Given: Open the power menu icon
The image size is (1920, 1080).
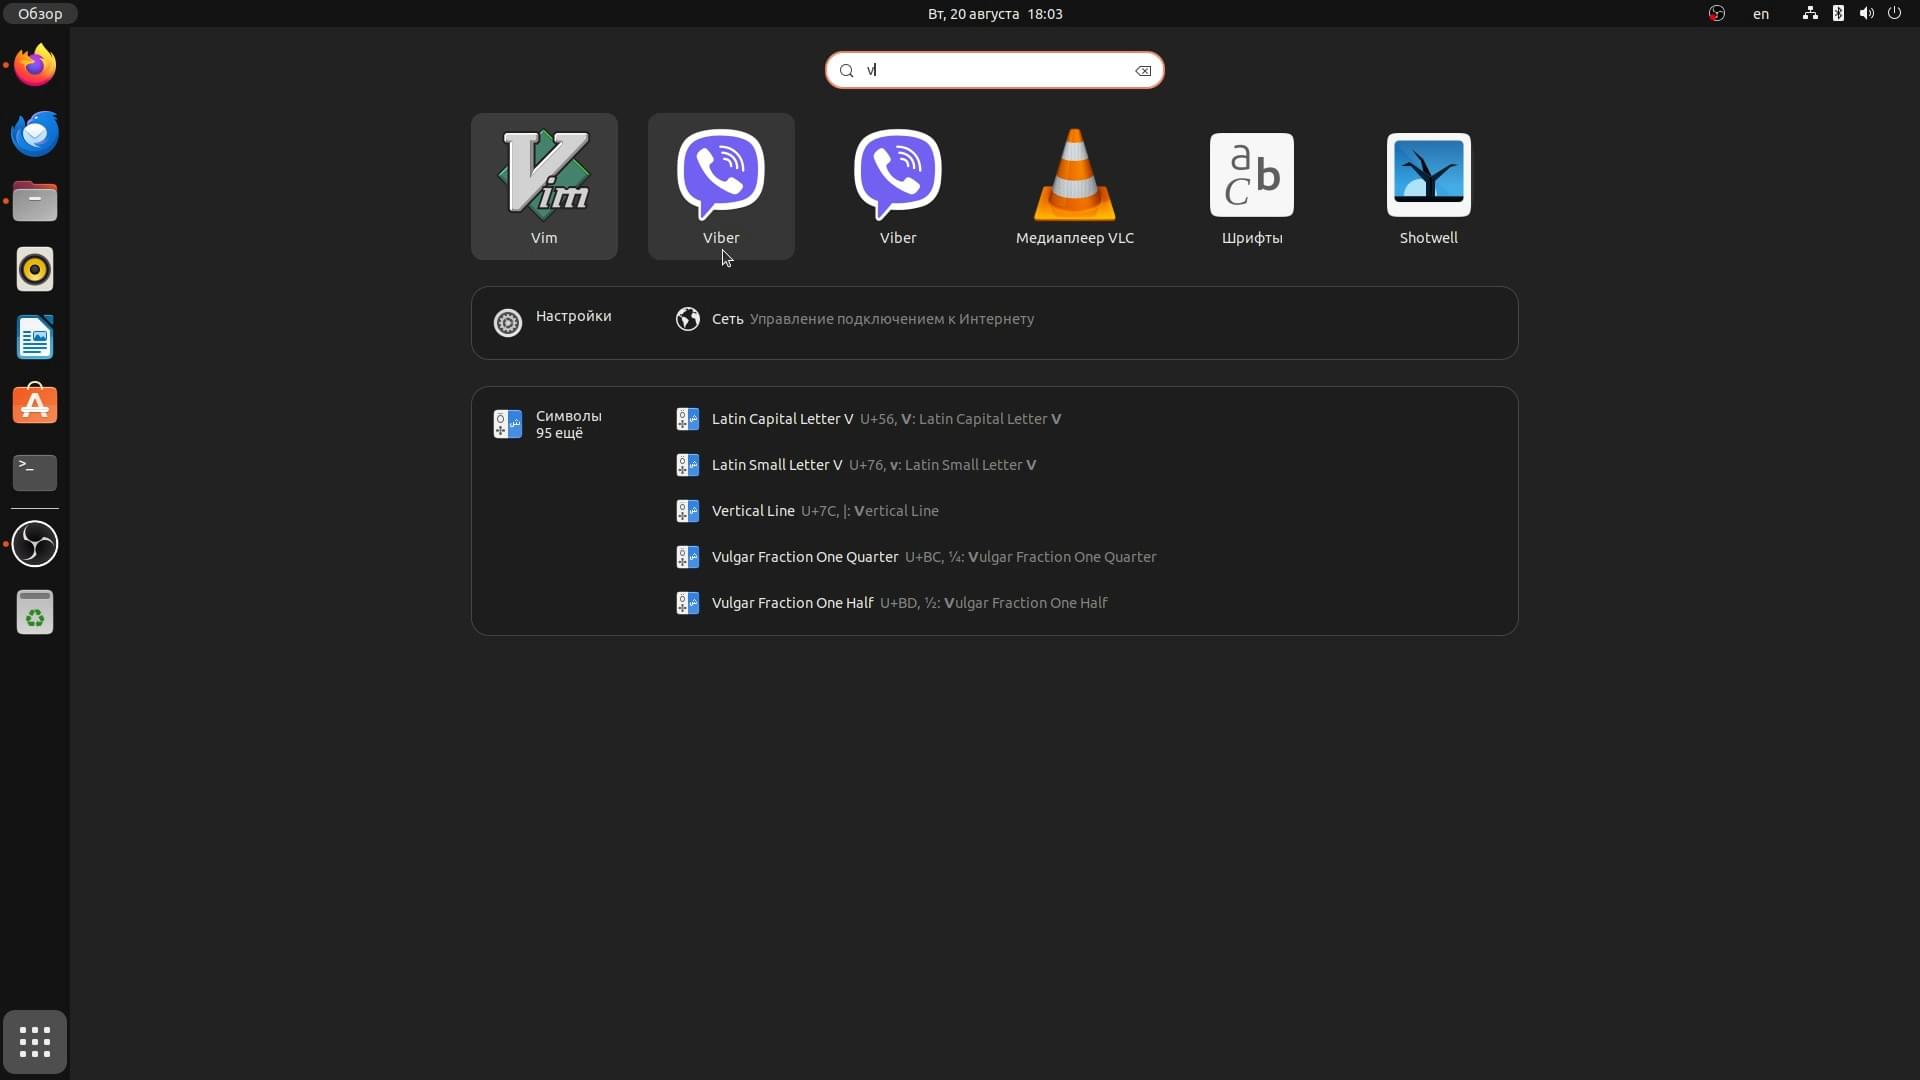Looking at the screenshot, I should pyautogui.click(x=1894, y=14).
